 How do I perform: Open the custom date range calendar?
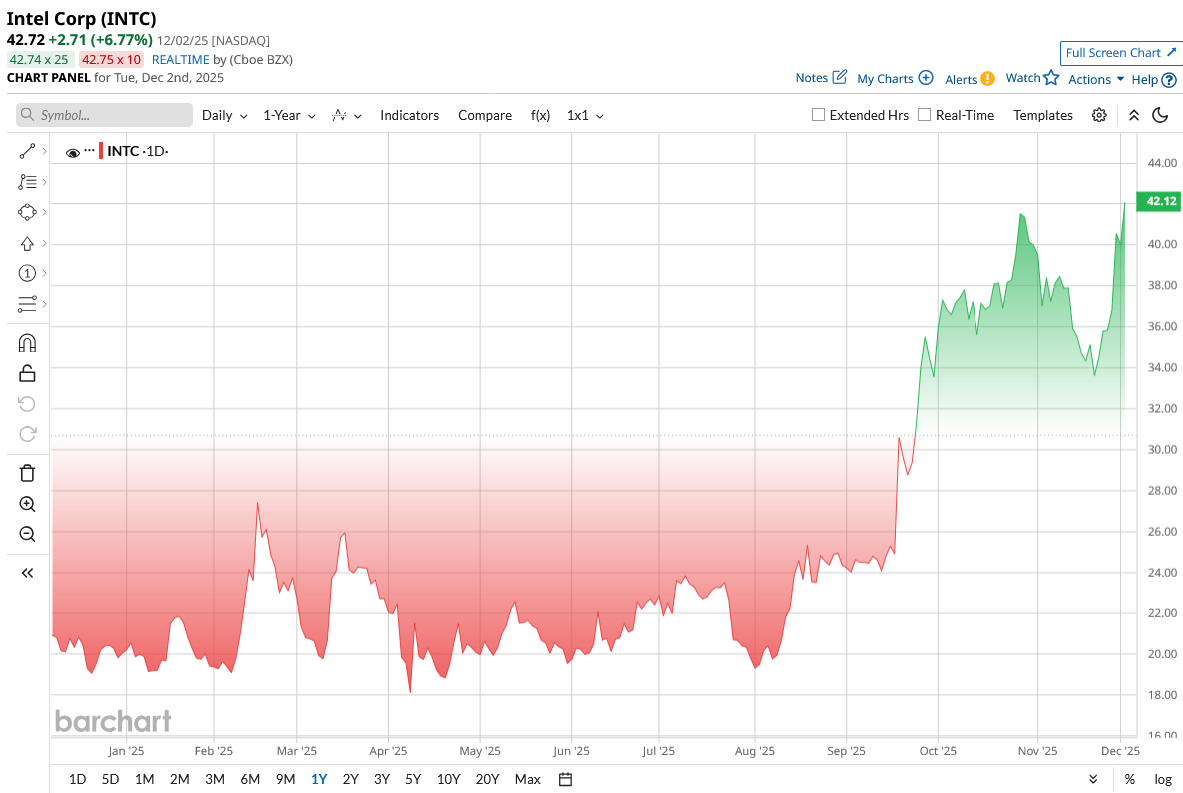pyautogui.click(x=565, y=779)
